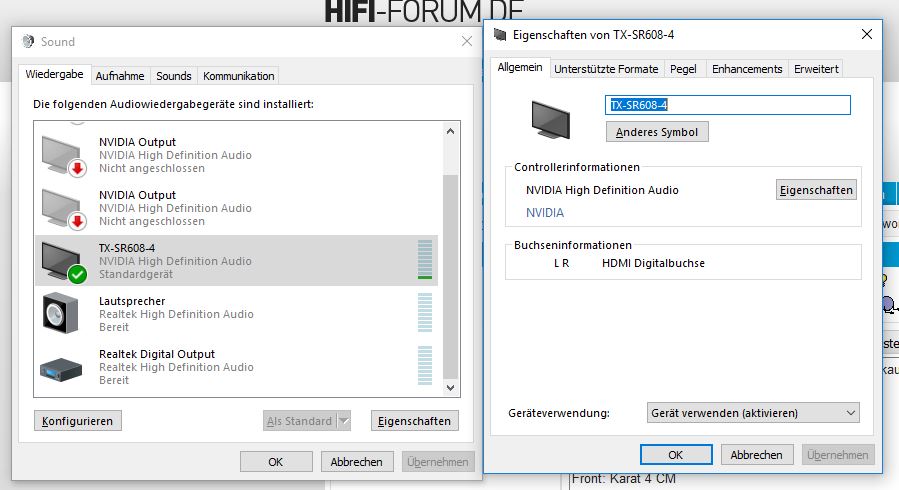
Task: Switch to the Sounds tab
Action: (x=174, y=76)
